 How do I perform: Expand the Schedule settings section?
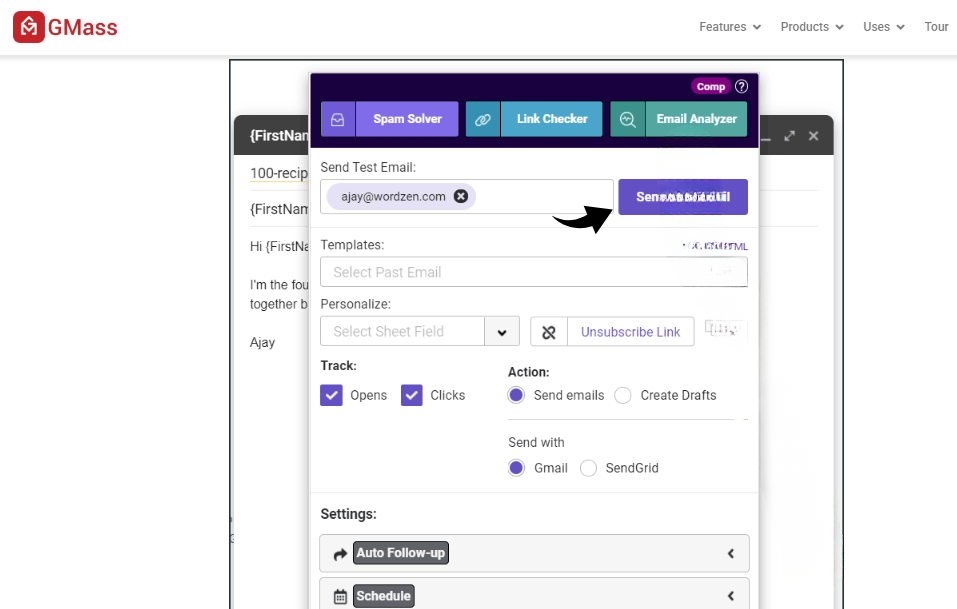pyautogui.click(x=535, y=594)
